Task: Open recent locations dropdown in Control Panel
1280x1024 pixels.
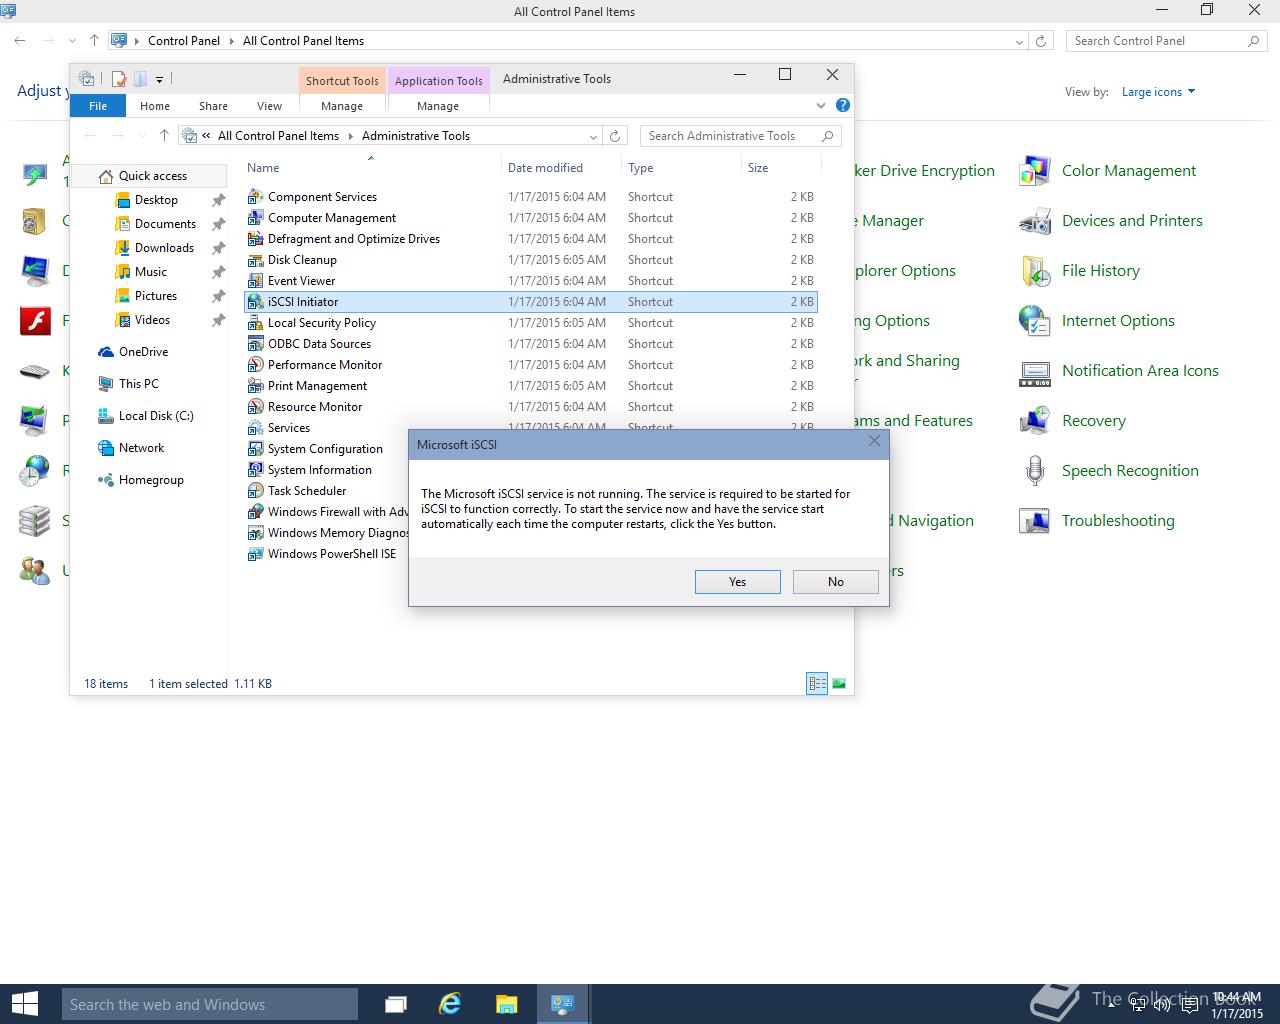Action: pyautogui.click(x=71, y=41)
